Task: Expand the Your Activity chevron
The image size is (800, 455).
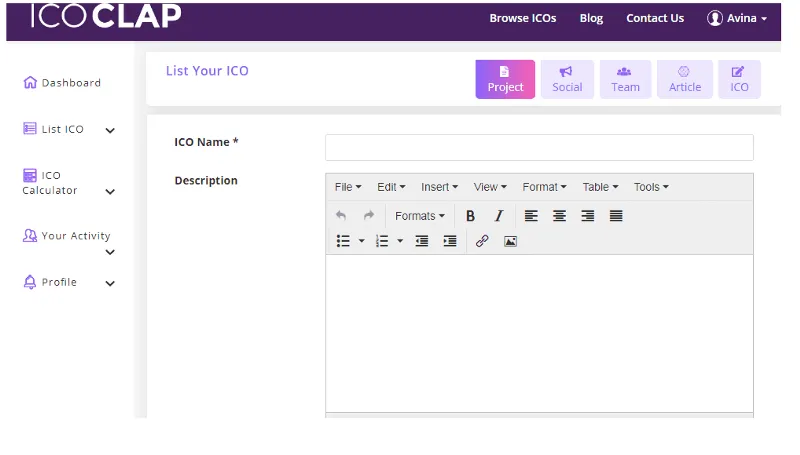Action: click(x=110, y=252)
